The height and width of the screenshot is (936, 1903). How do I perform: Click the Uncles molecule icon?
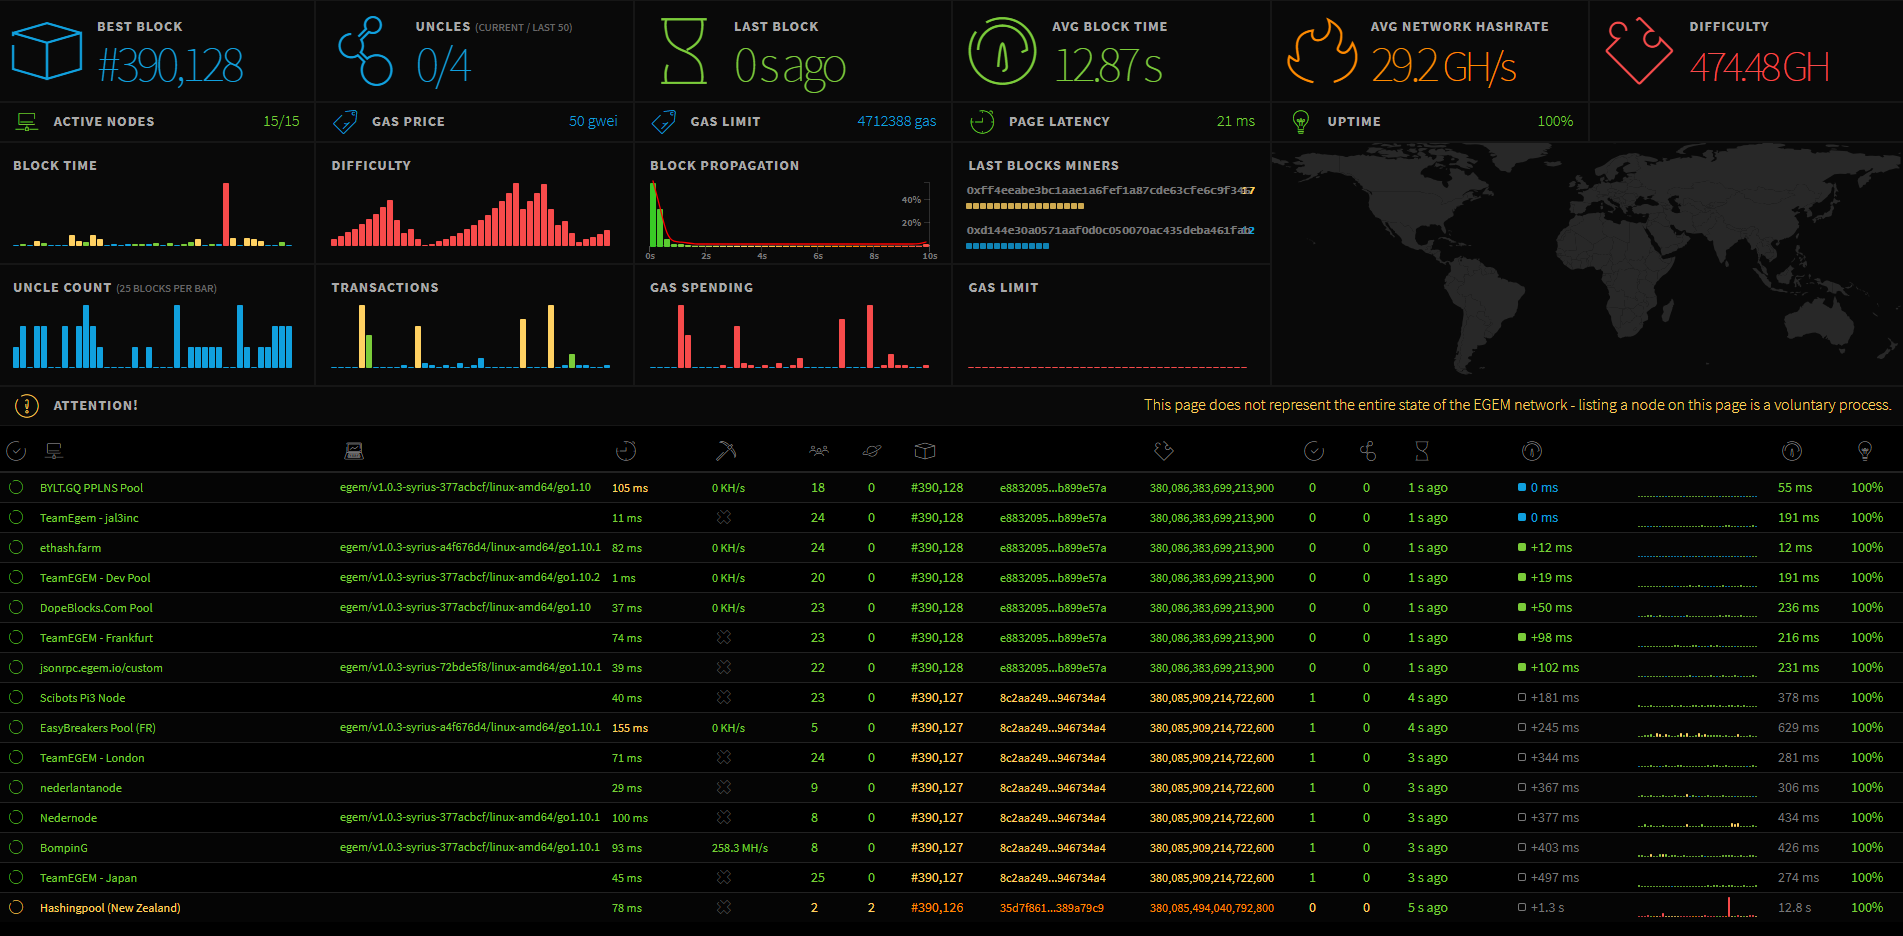tap(365, 51)
